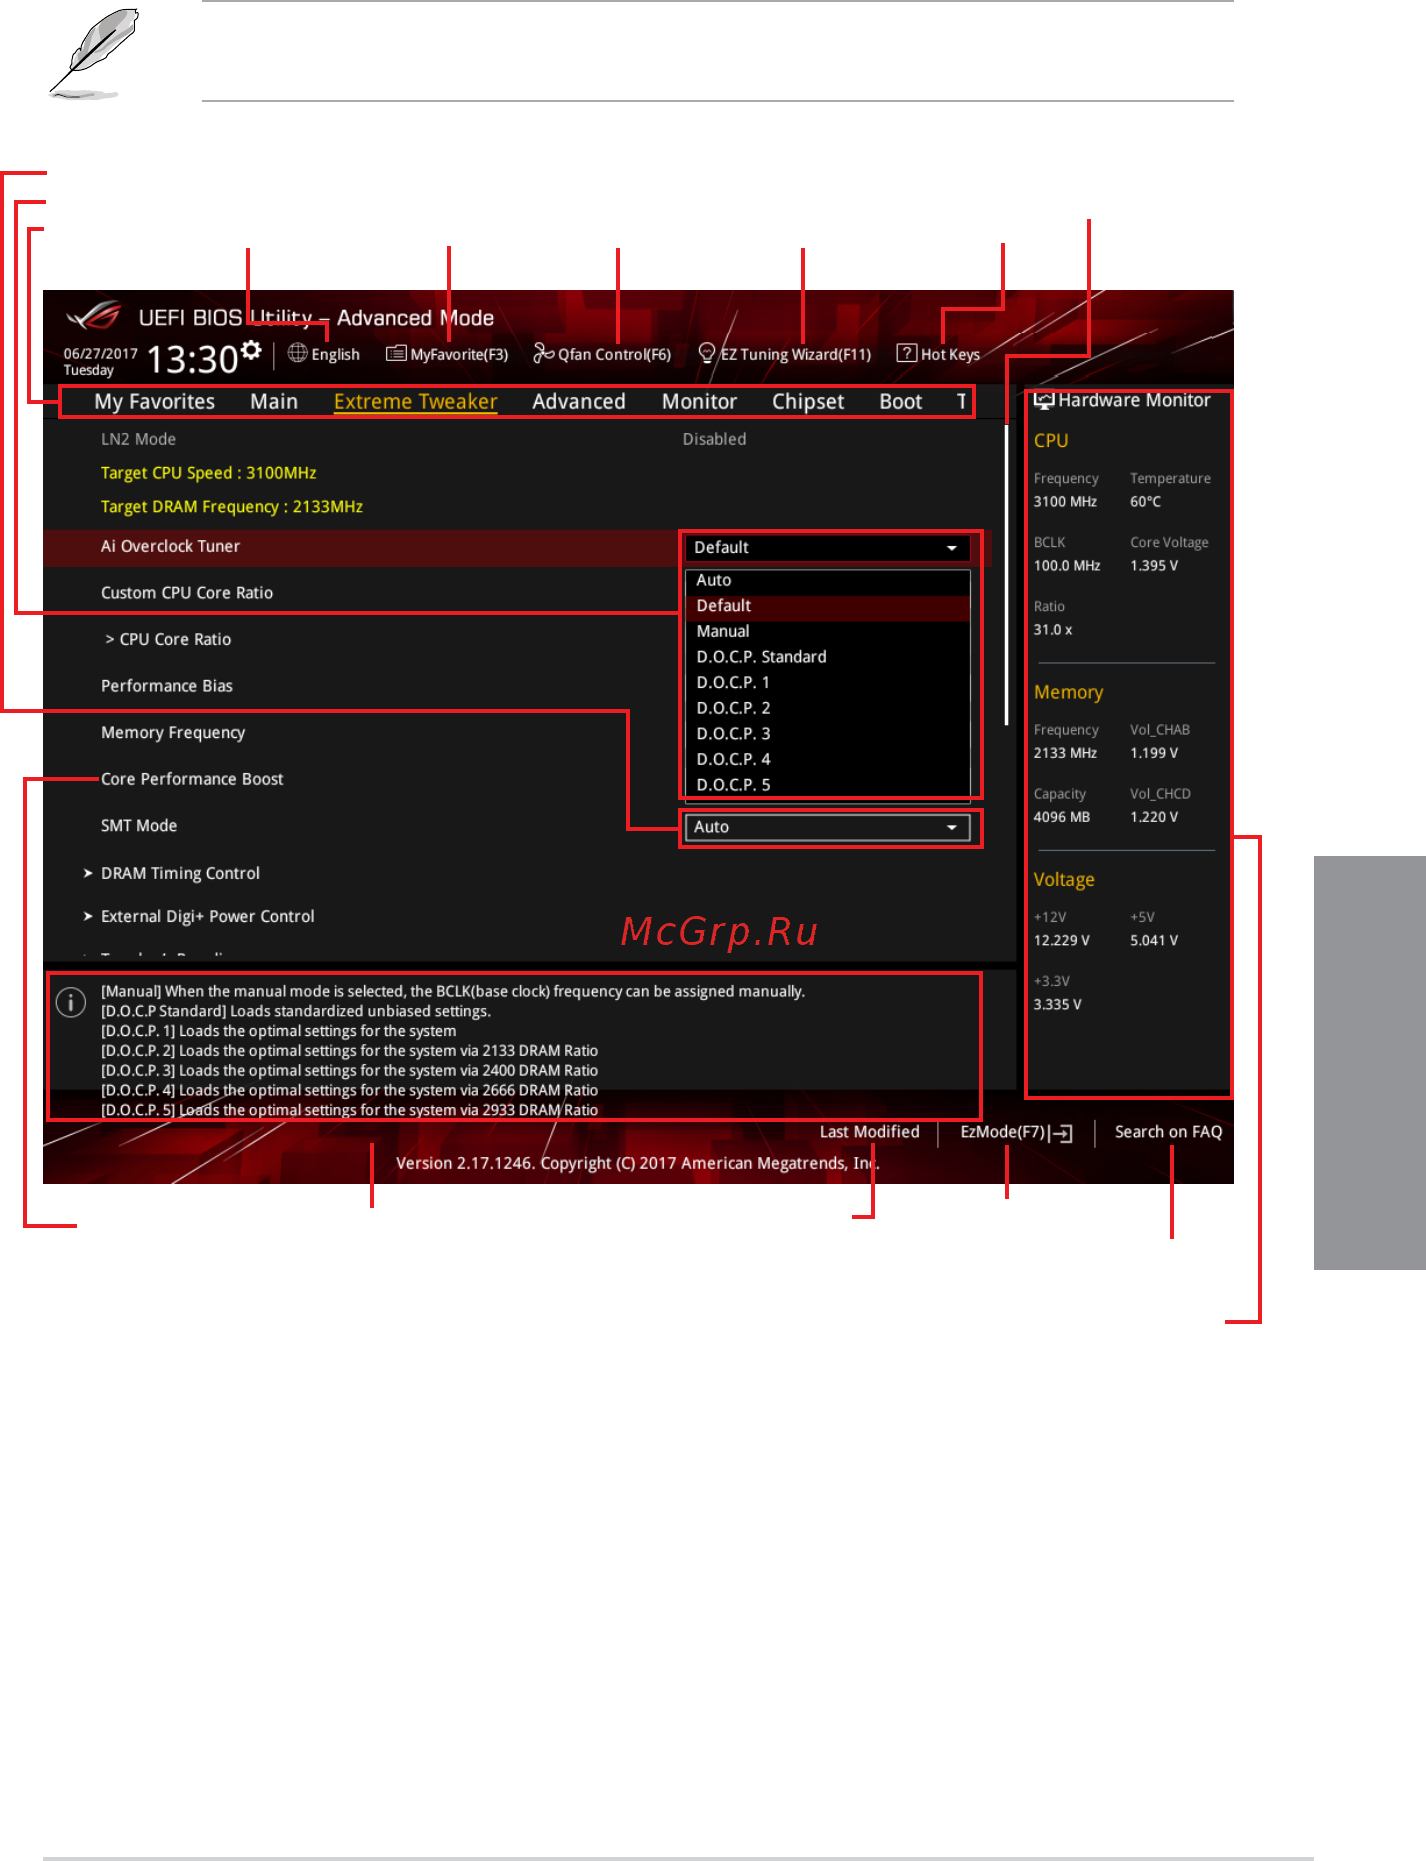Click the 06/27/2017 date display
This screenshot has width=1426, height=1861.
101,353
